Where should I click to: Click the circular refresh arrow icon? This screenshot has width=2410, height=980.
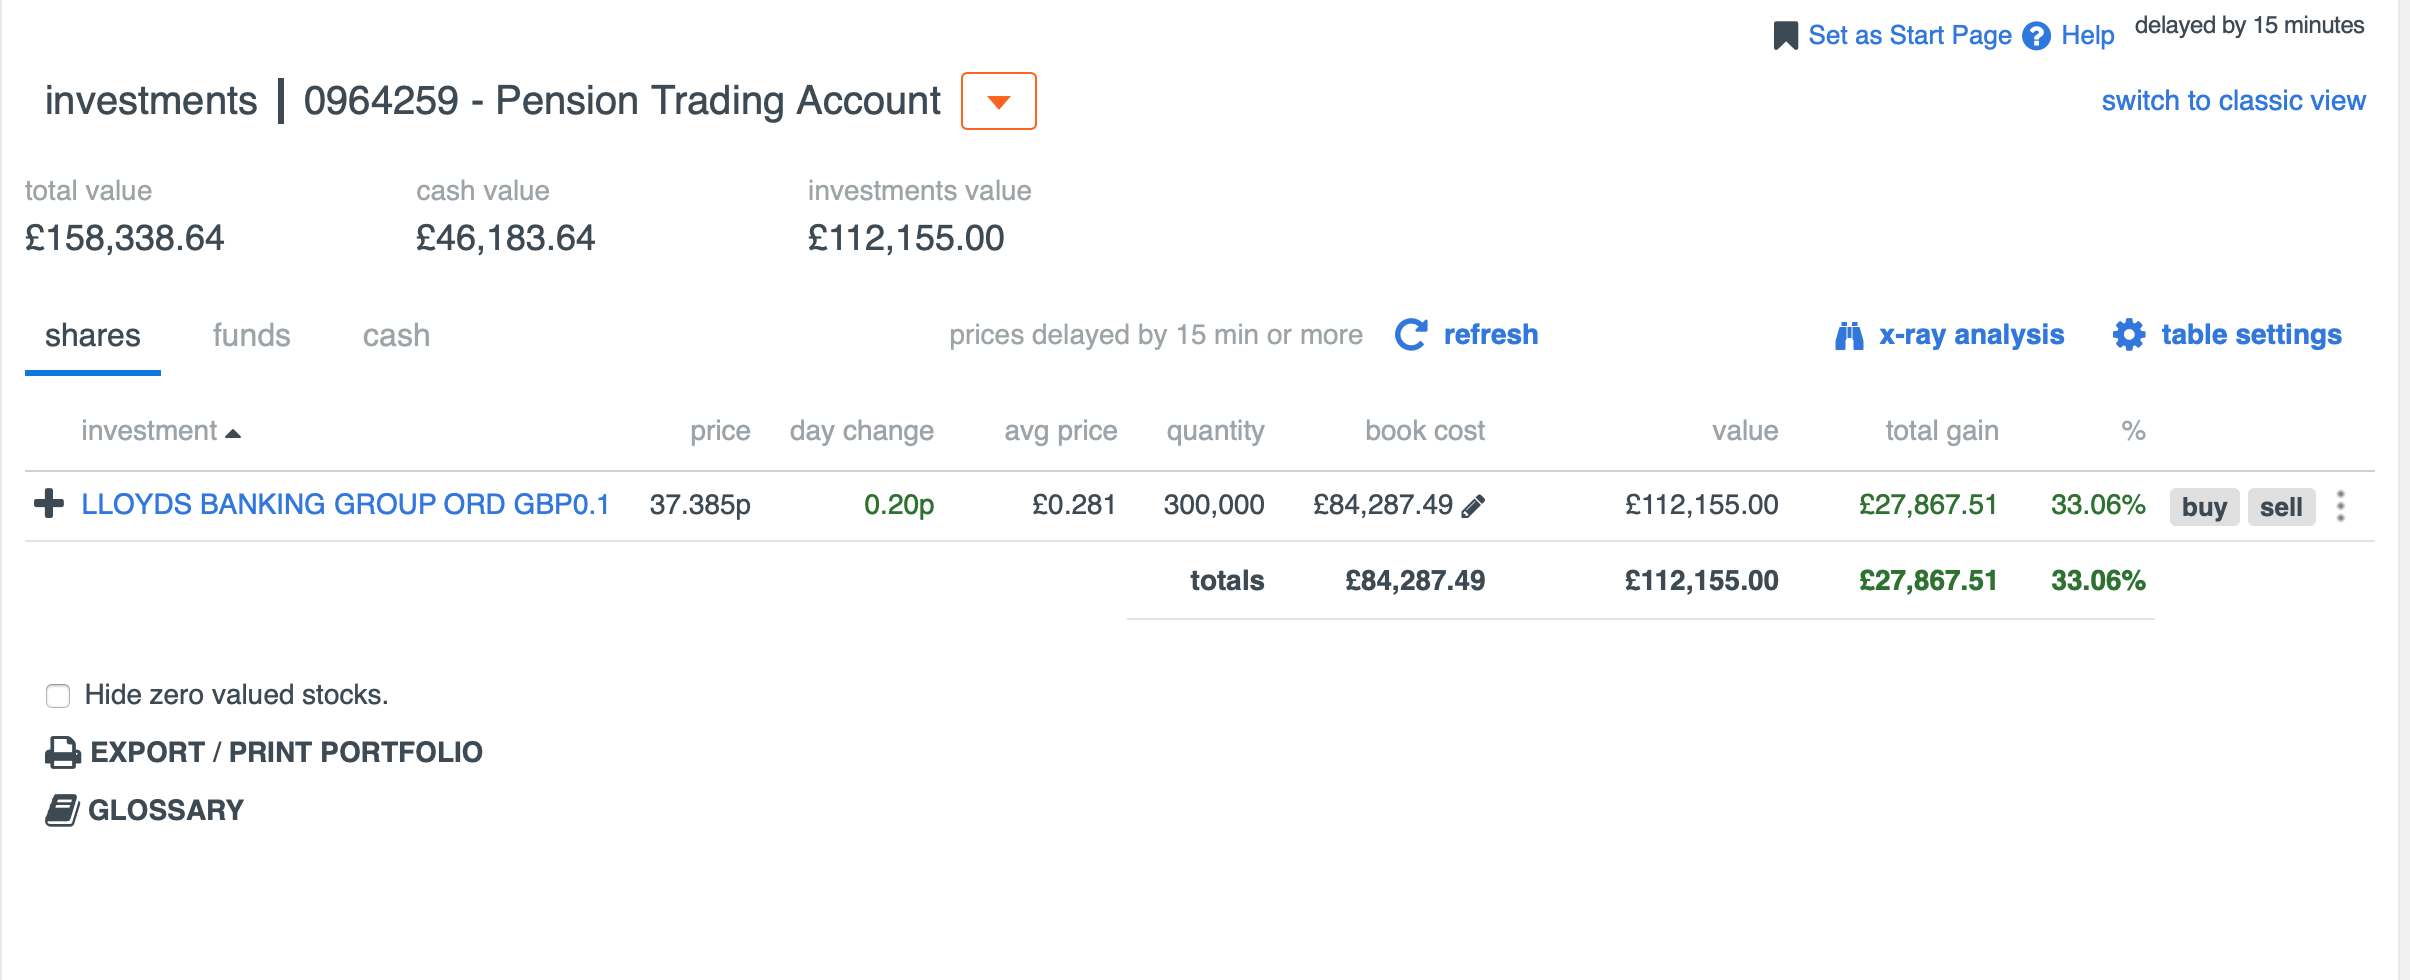(1411, 334)
